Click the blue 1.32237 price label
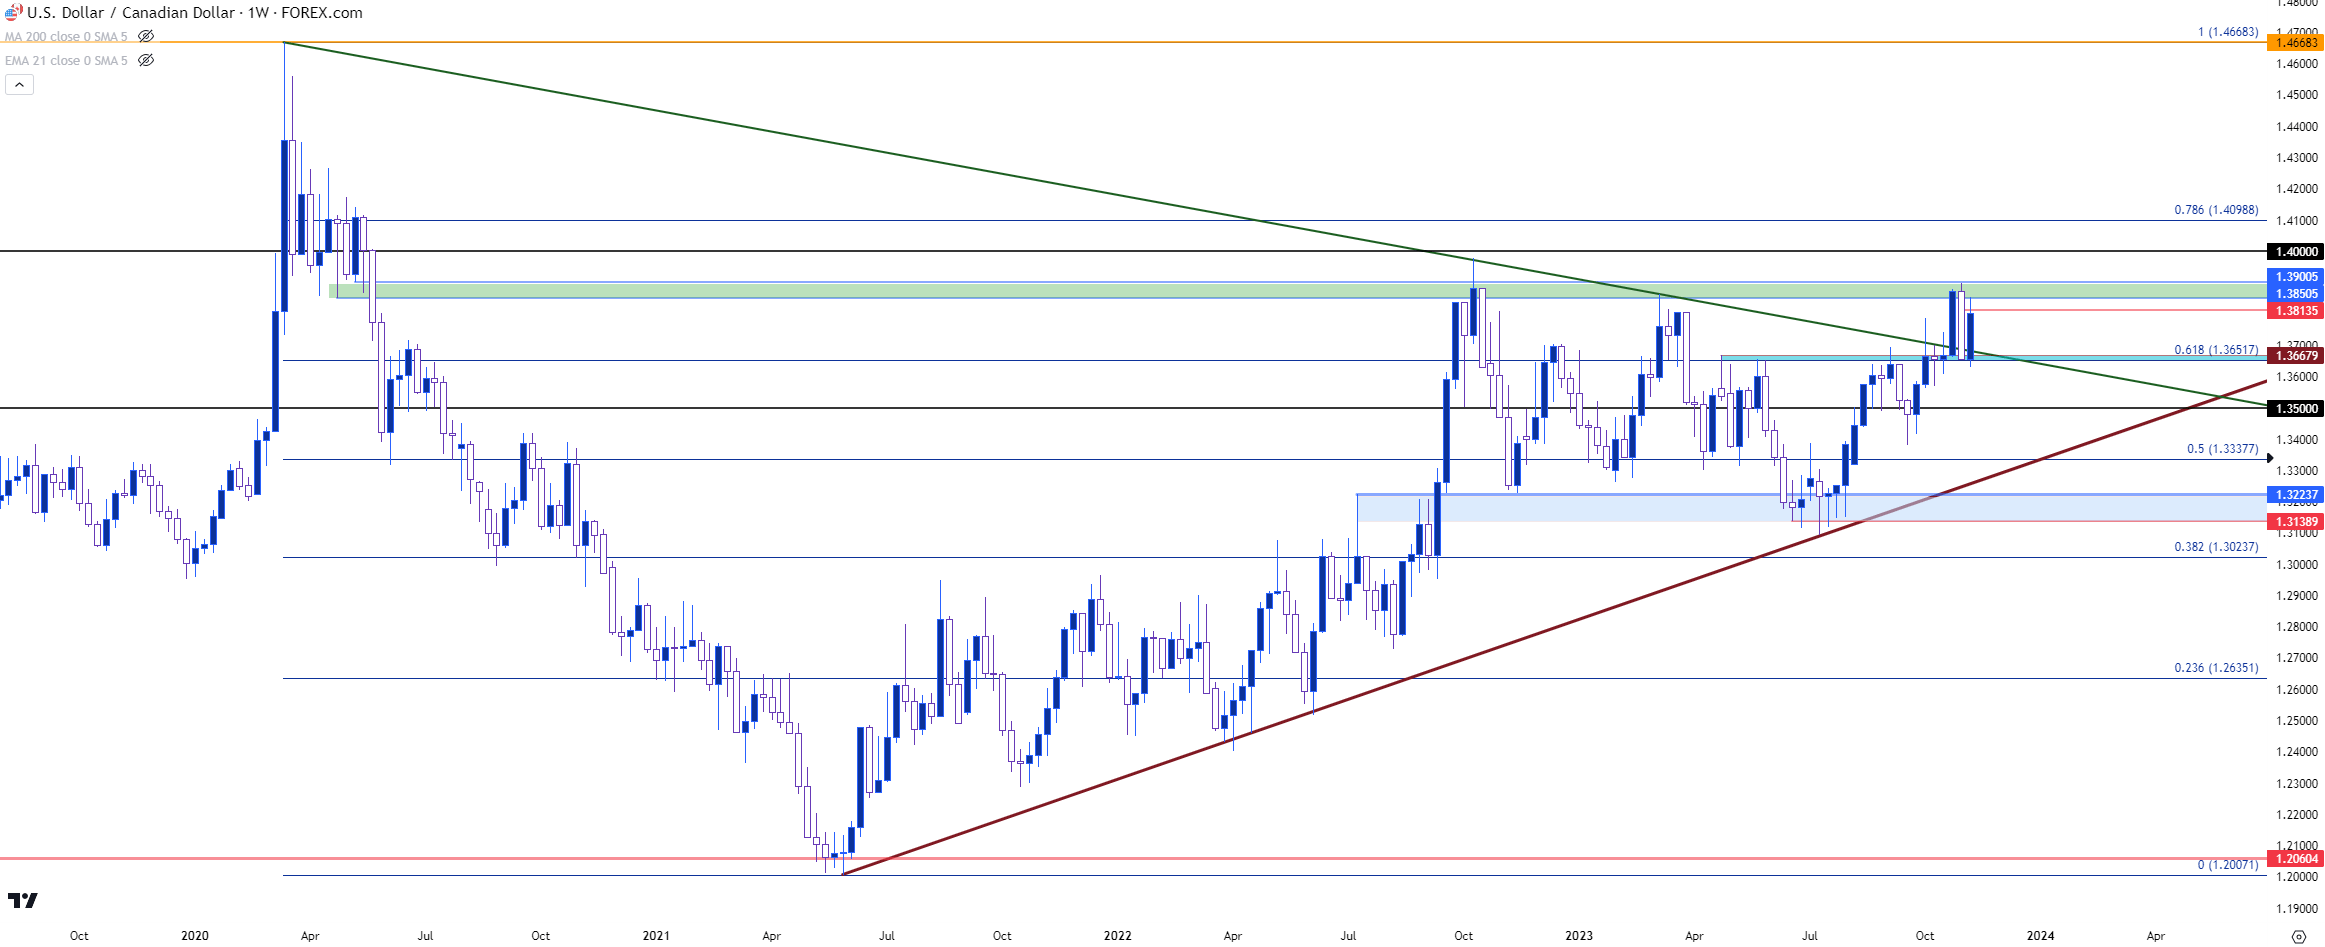This screenshot has height=947, width=2325. point(2295,494)
